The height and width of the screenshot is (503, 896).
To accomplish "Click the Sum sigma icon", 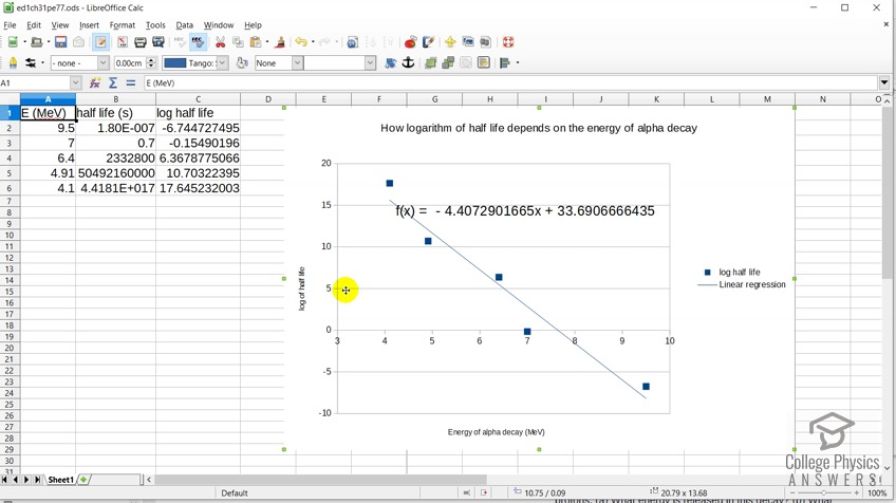I will pos(112,83).
